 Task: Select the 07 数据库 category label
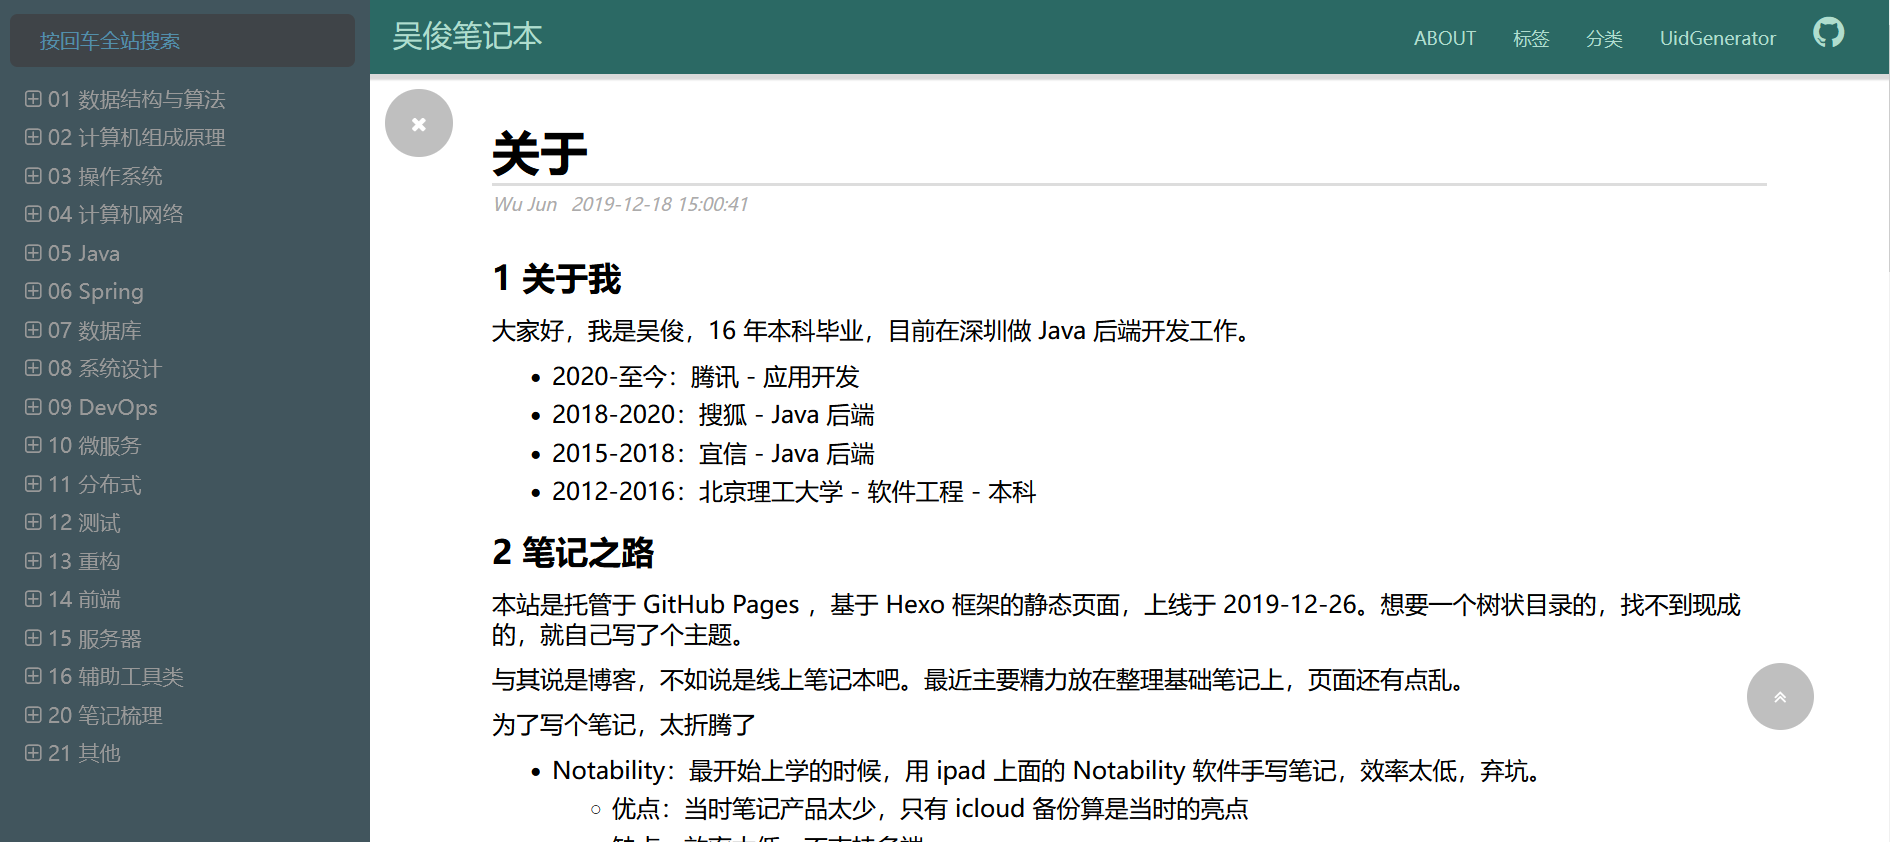point(95,330)
